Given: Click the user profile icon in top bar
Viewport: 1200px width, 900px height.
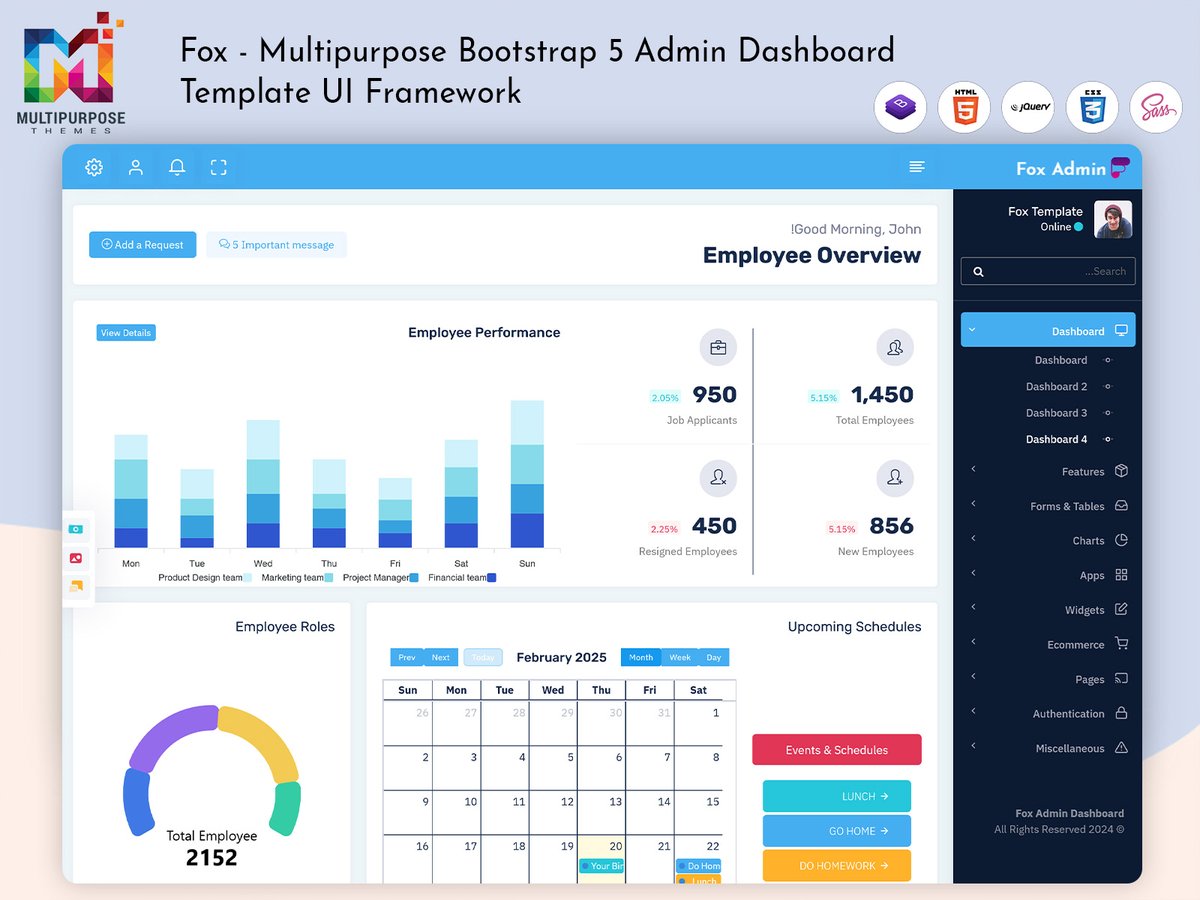Looking at the screenshot, I should pyautogui.click(x=136, y=167).
